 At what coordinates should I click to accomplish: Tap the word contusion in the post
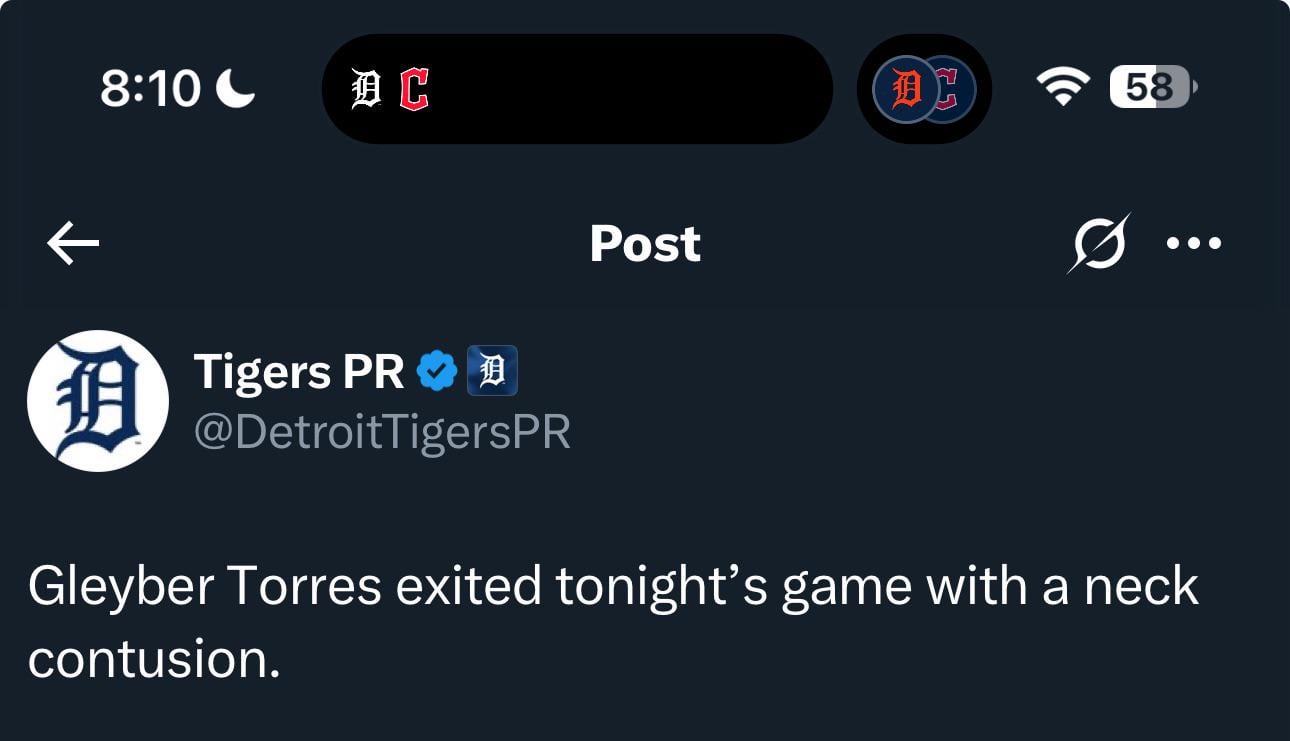tap(153, 658)
